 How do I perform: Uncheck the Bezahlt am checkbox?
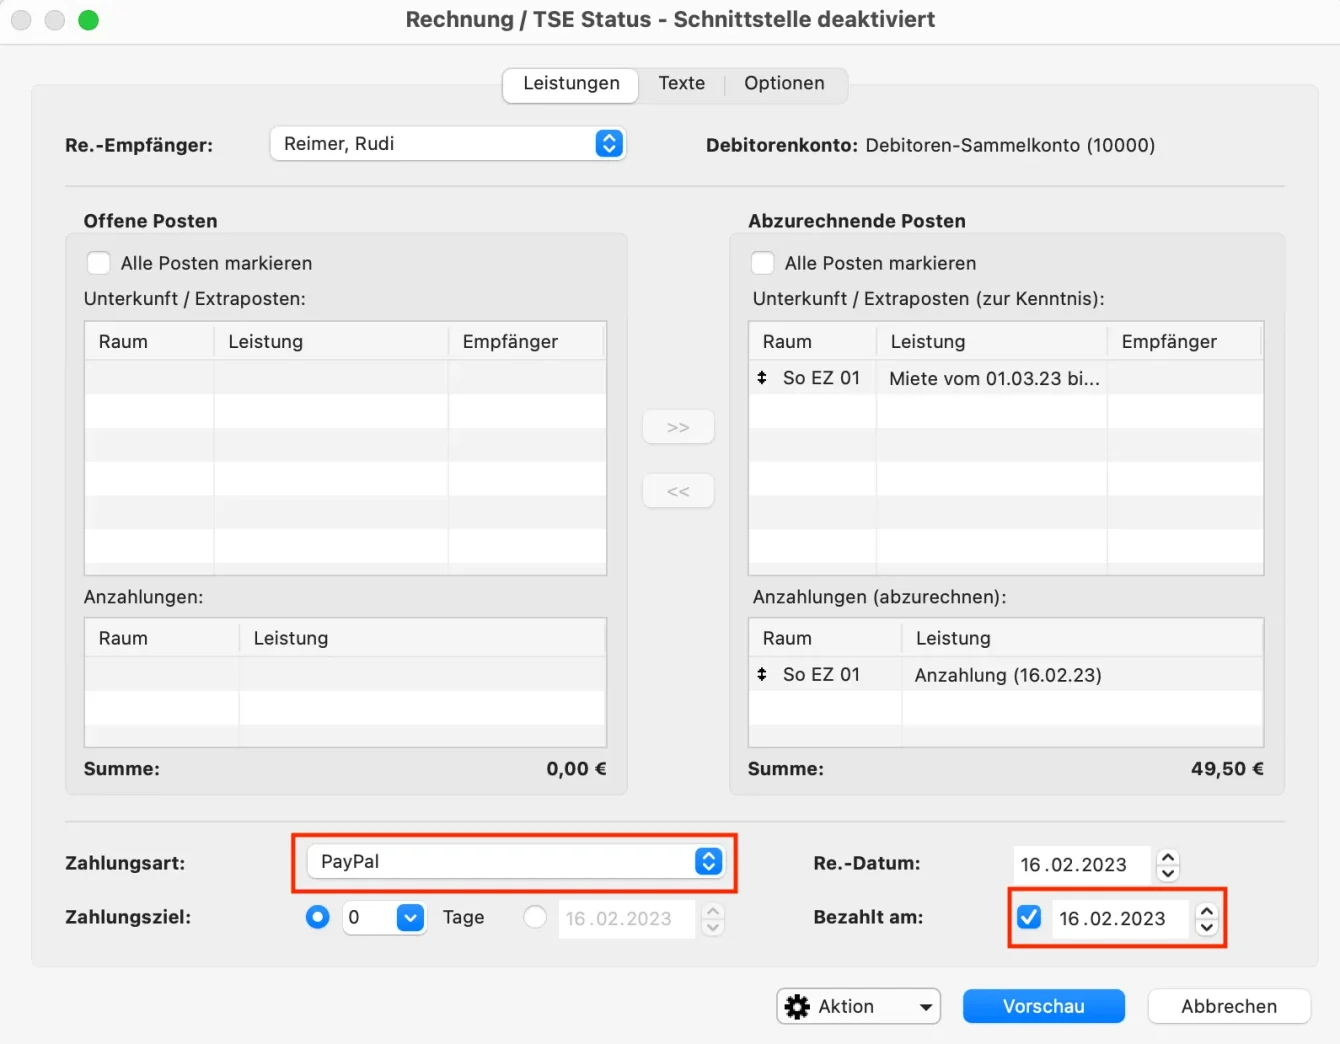point(1029,917)
